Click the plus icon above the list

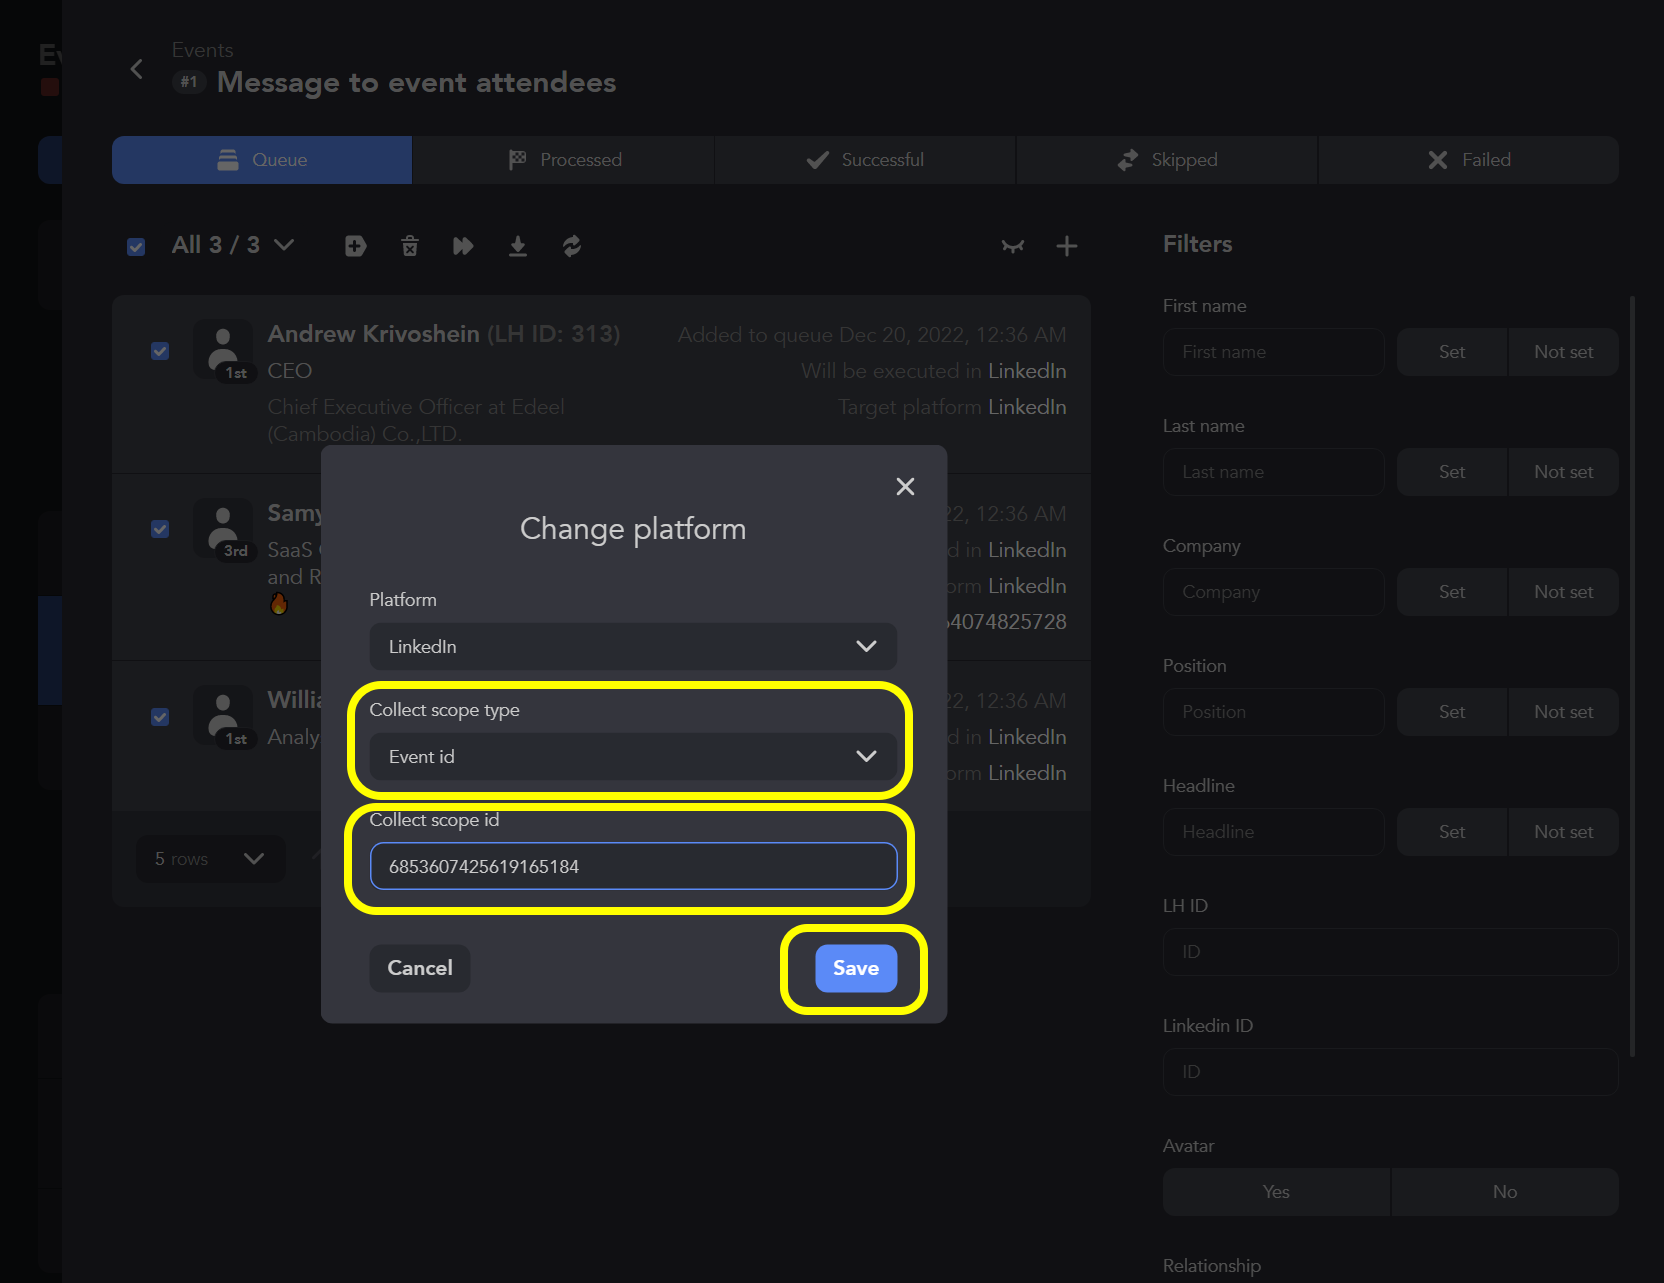point(1067,246)
